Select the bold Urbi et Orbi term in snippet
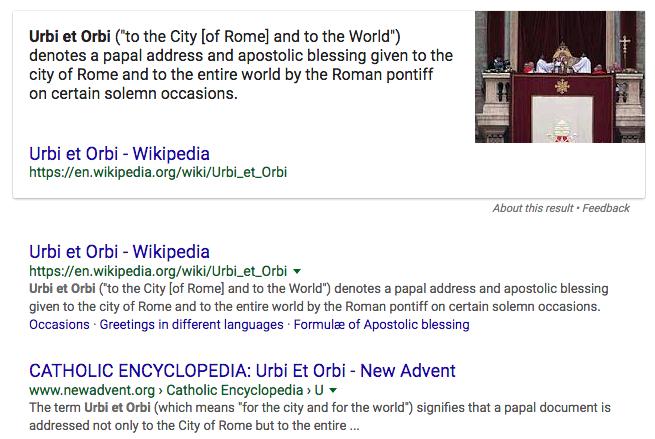 point(70,36)
